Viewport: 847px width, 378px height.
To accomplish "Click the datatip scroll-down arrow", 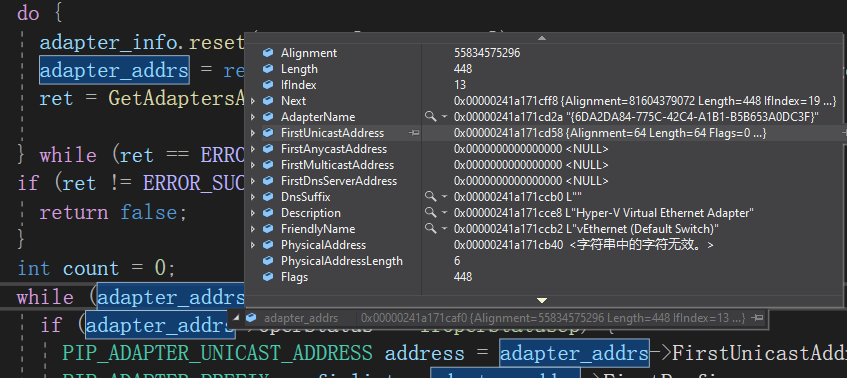I will (x=542, y=300).
